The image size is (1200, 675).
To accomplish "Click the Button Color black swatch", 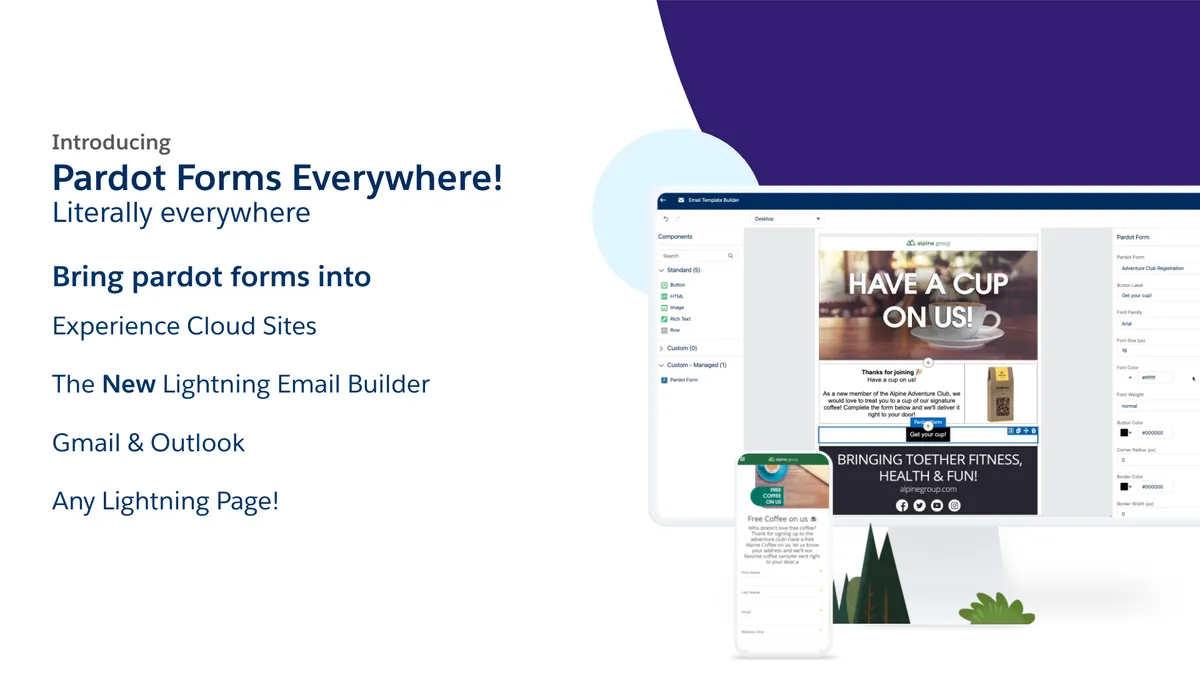I will (1124, 433).
